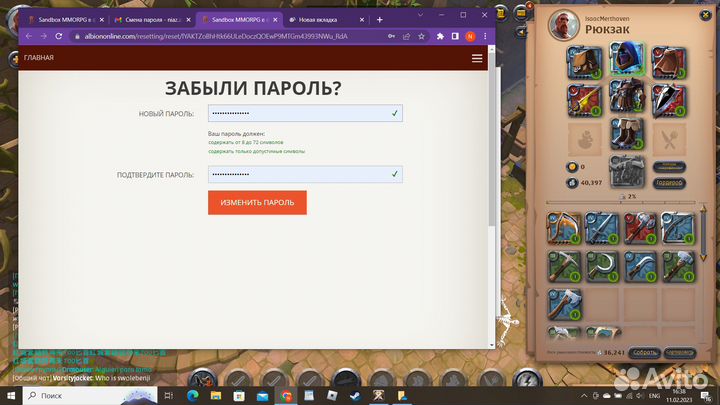Select the equipped brown cape slot

[x=669, y=62]
